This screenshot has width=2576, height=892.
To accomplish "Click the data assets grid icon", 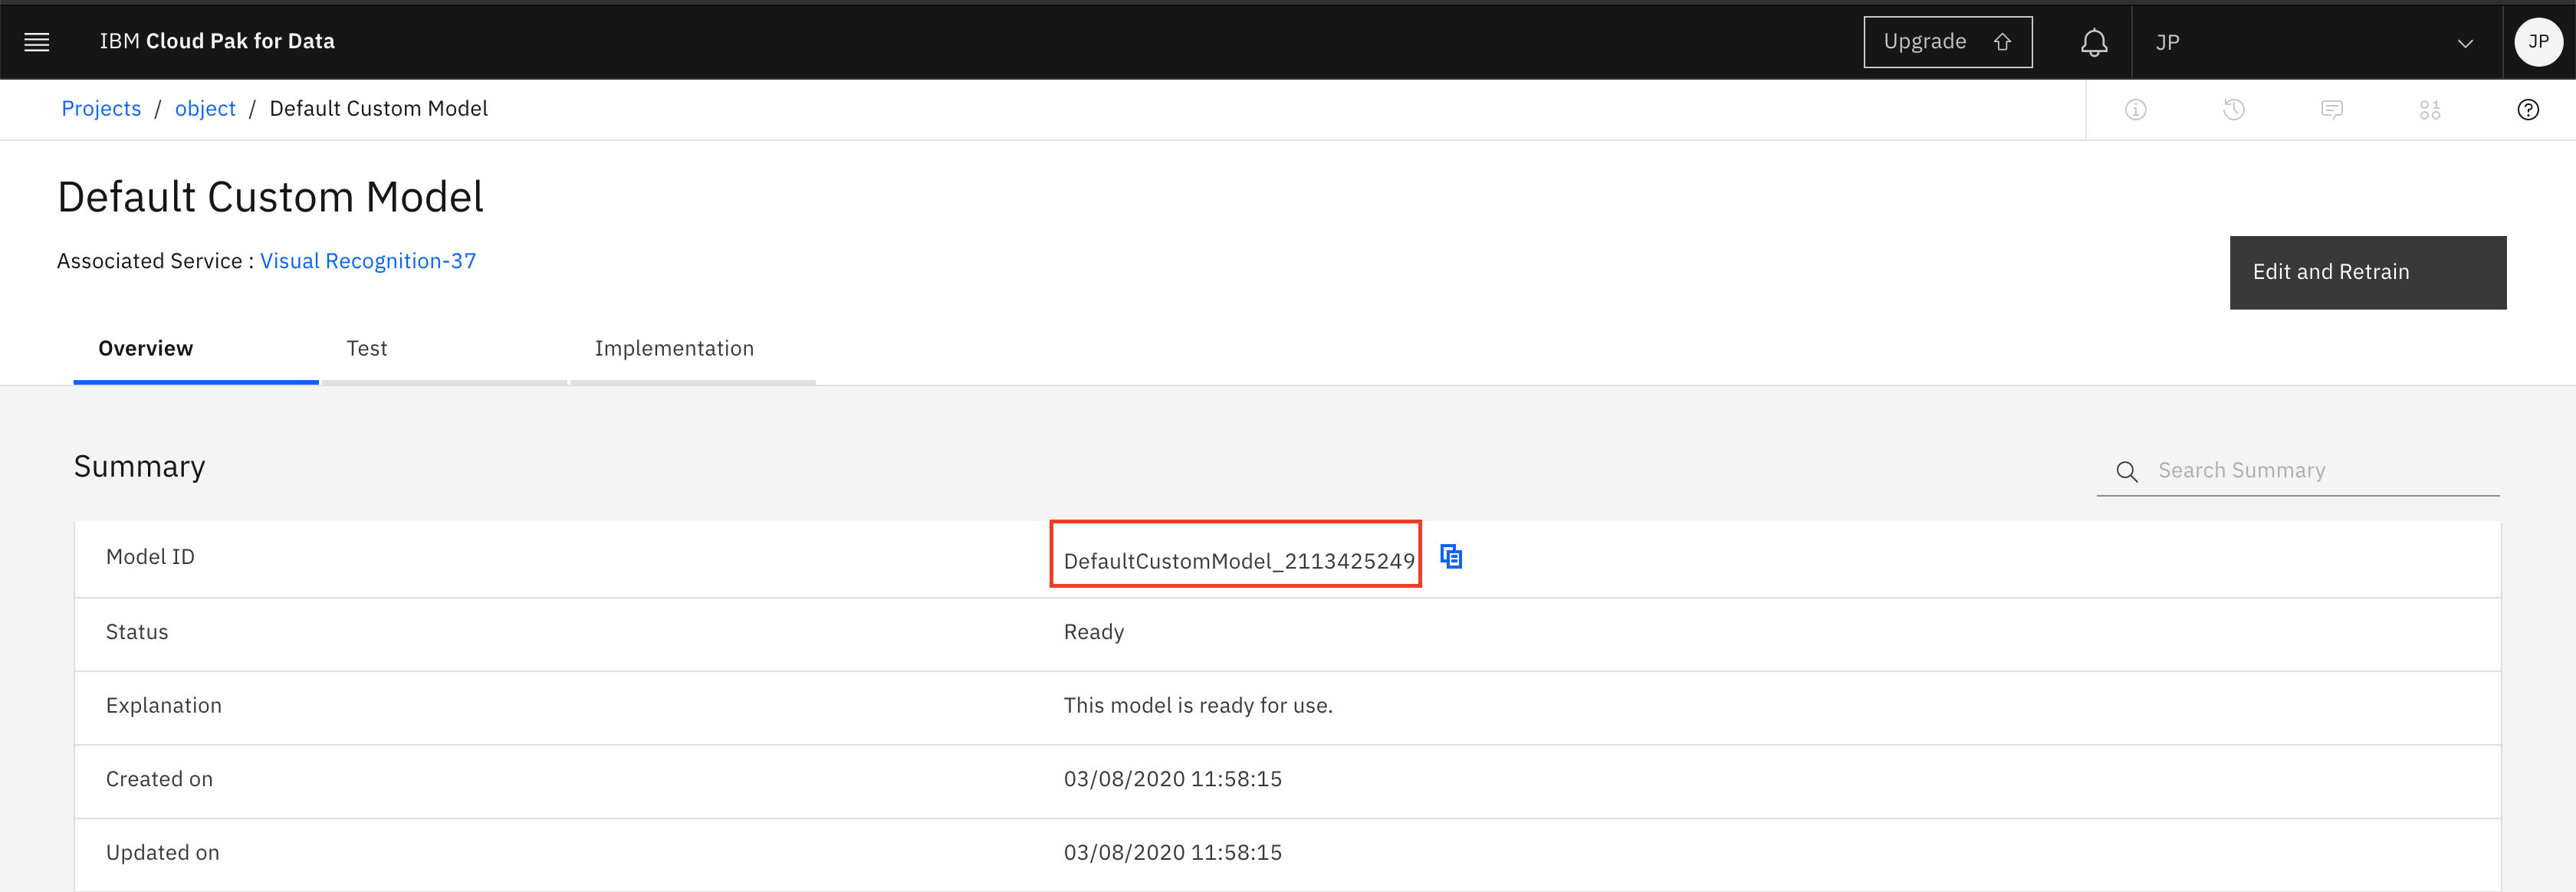I will click(2429, 110).
